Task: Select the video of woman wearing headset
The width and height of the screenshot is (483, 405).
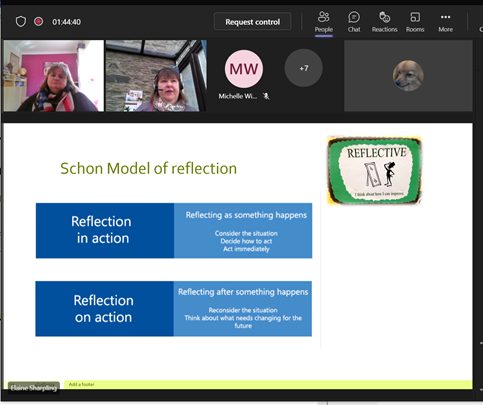Action: coord(156,76)
